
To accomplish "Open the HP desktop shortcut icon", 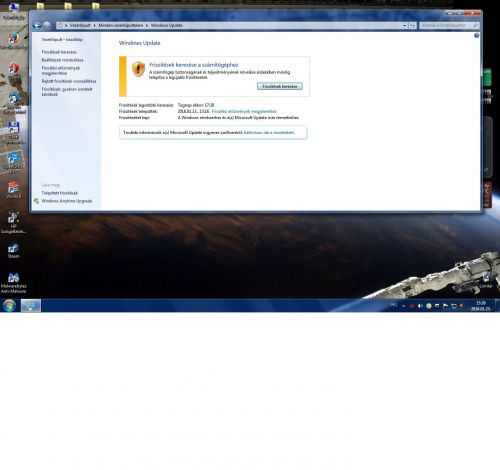I will (x=13, y=217).
